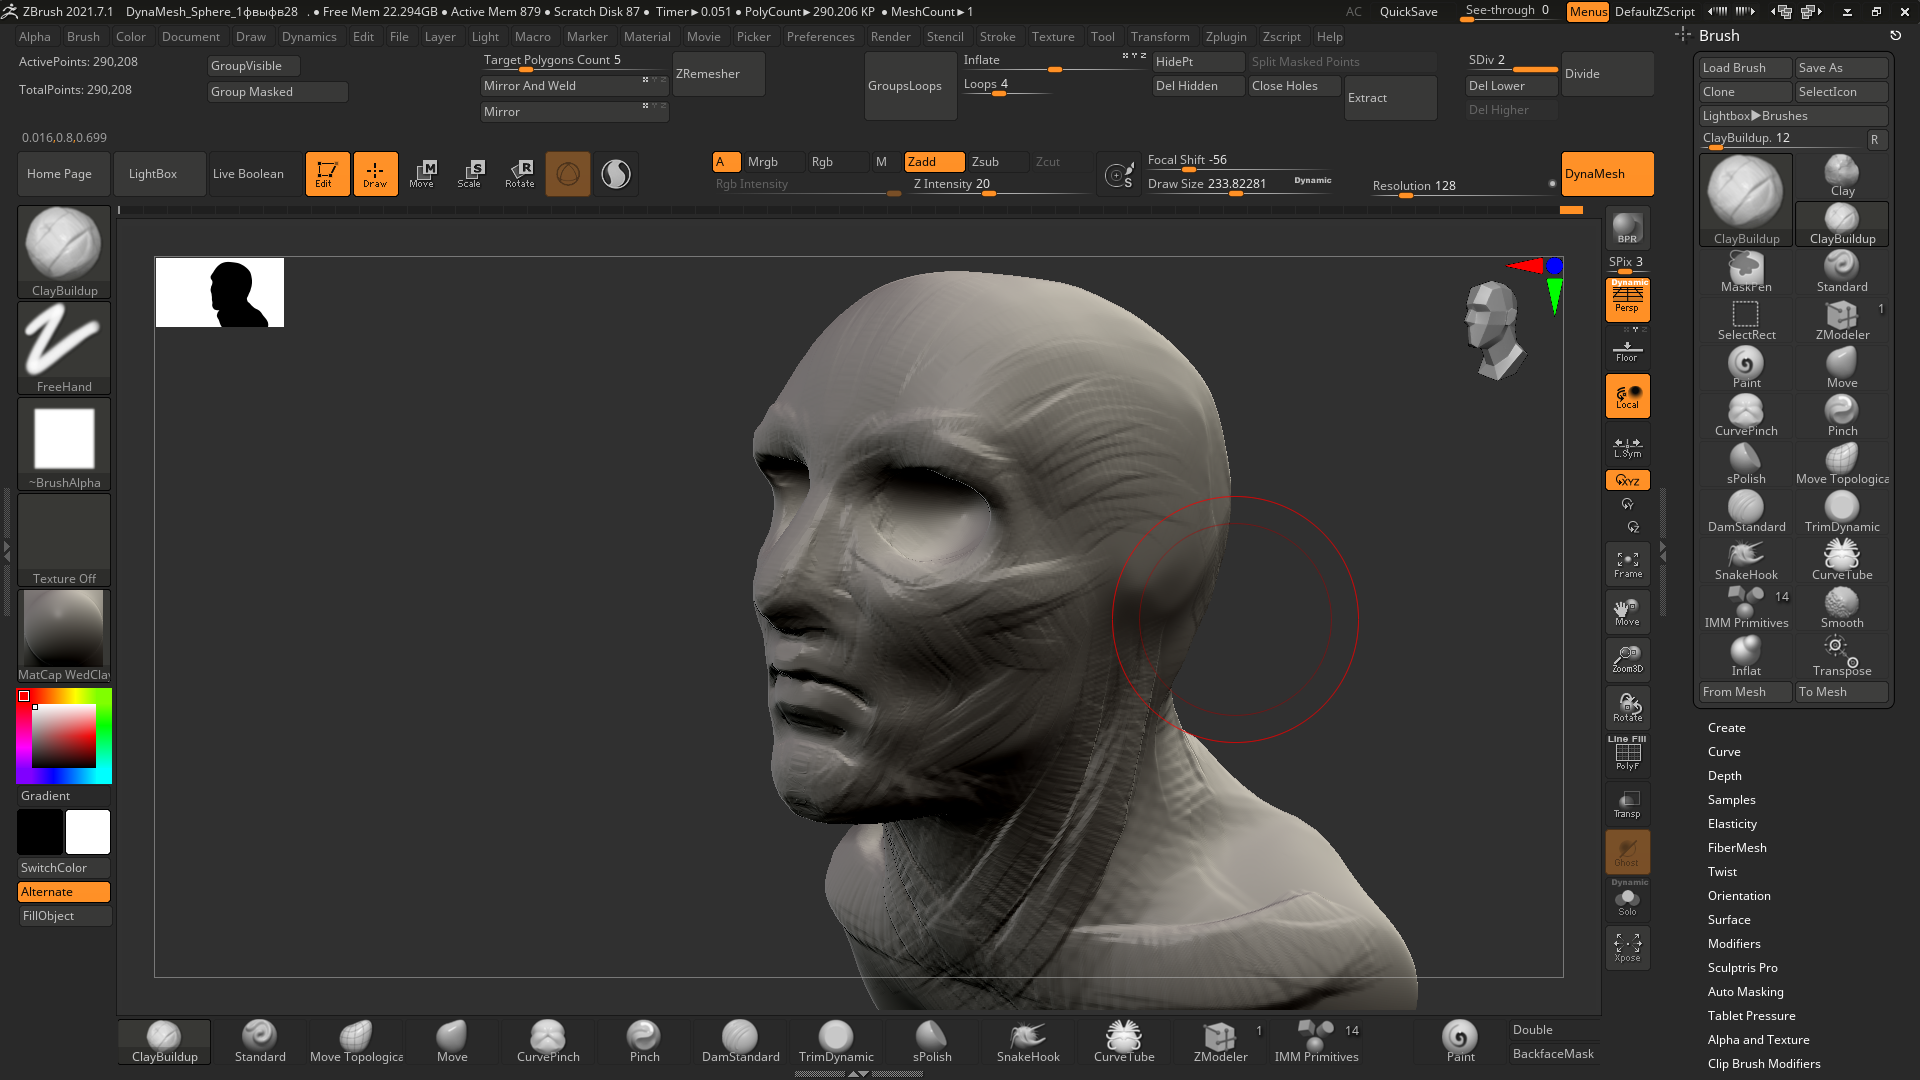Select the DamStandard brush in bottom shelf
1920x1080 pixels.
pyautogui.click(x=740, y=1041)
